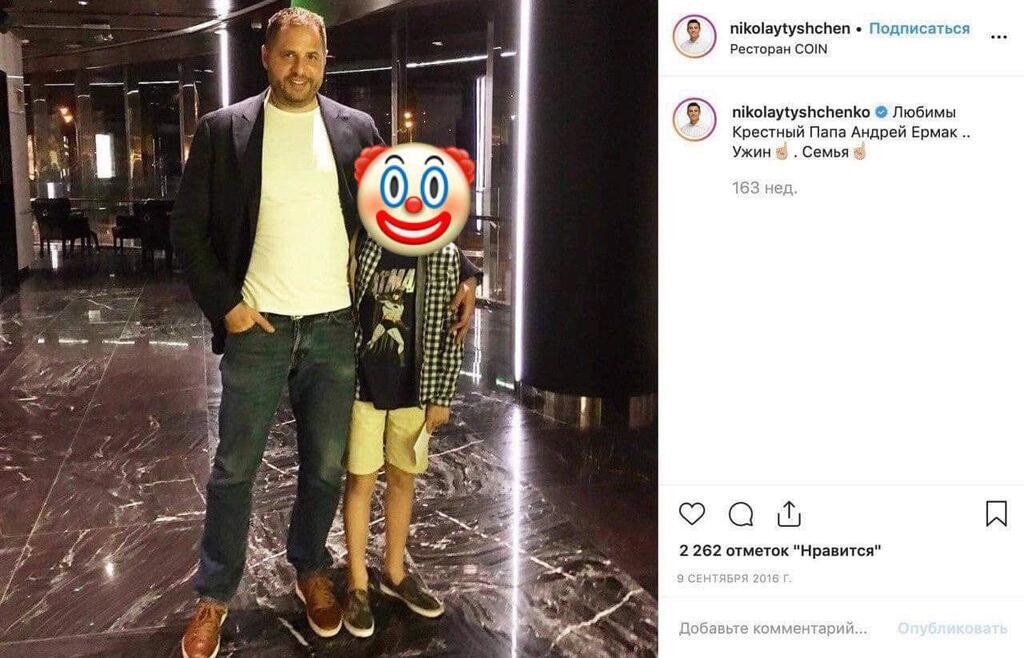Focus the Добавьте комментарий input field
This screenshot has height=658, width=1024.
[773, 628]
